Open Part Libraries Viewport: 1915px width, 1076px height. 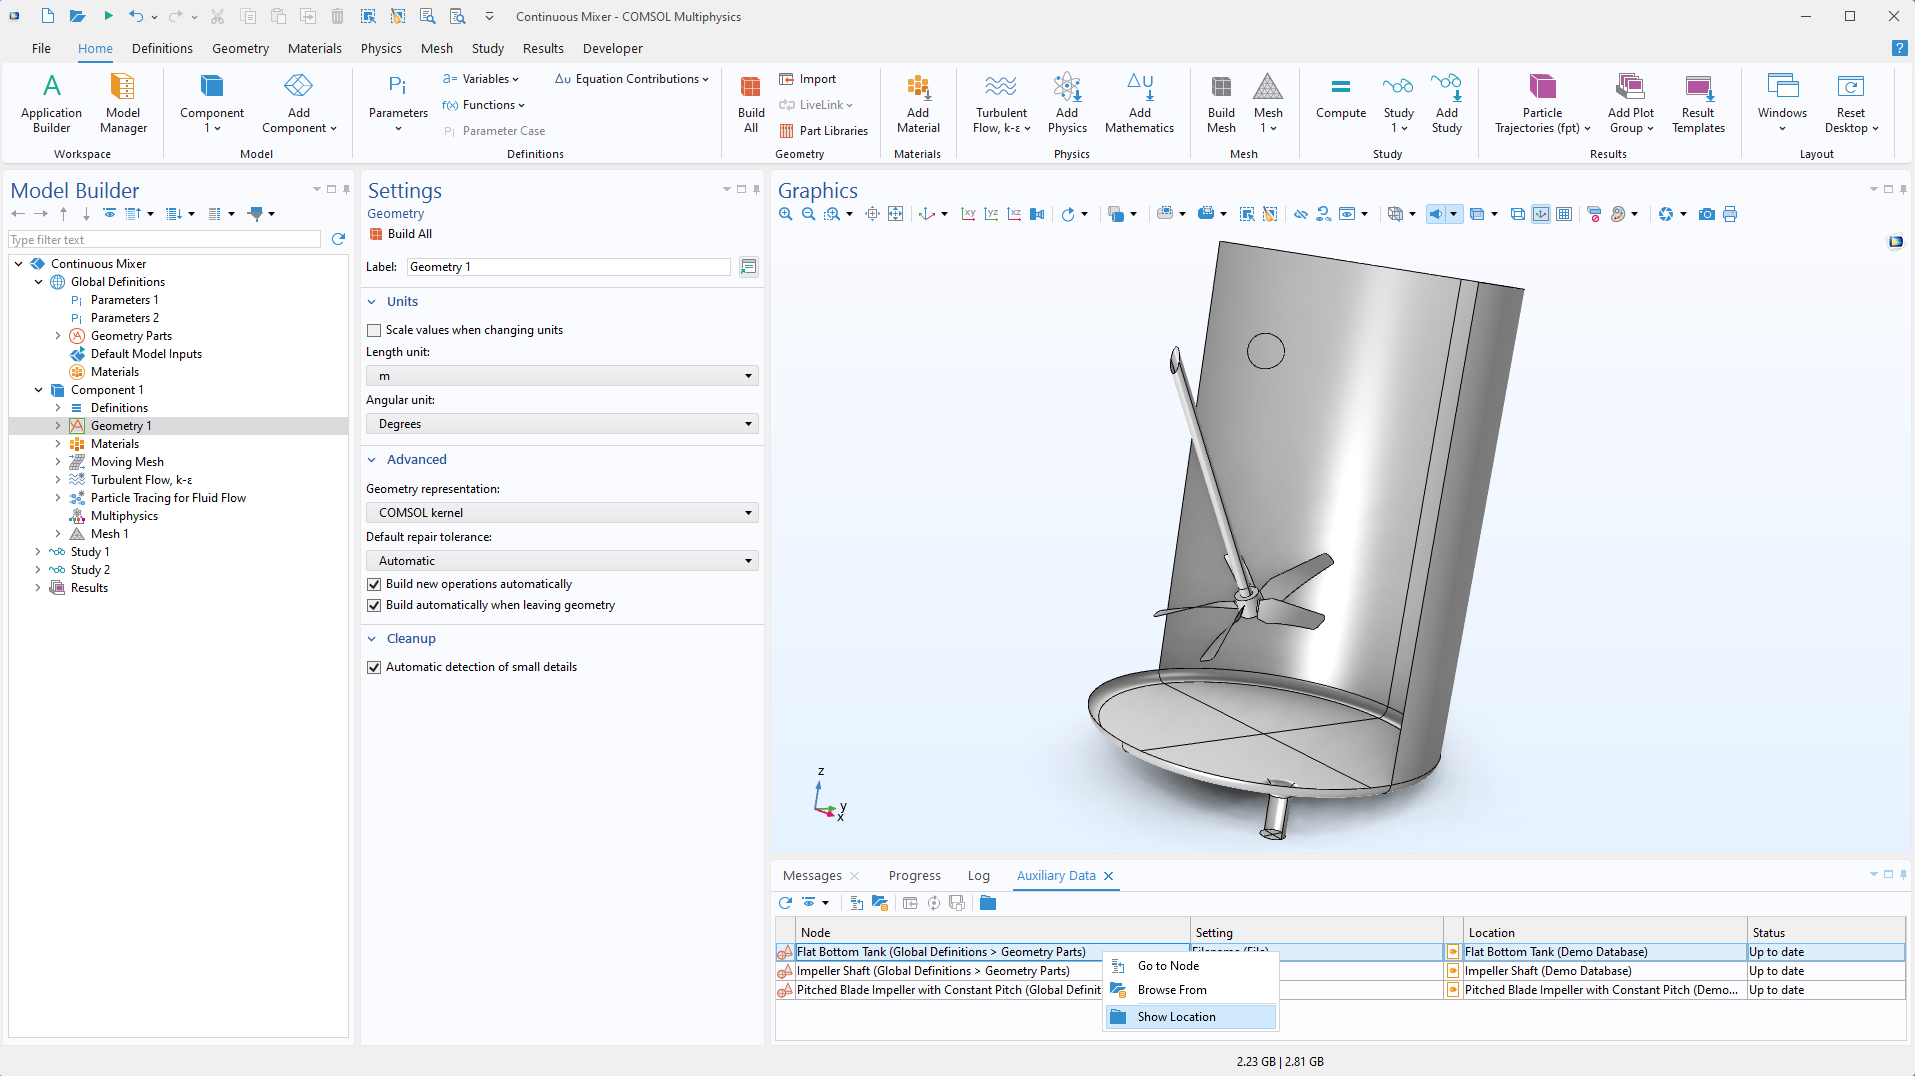click(823, 131)
